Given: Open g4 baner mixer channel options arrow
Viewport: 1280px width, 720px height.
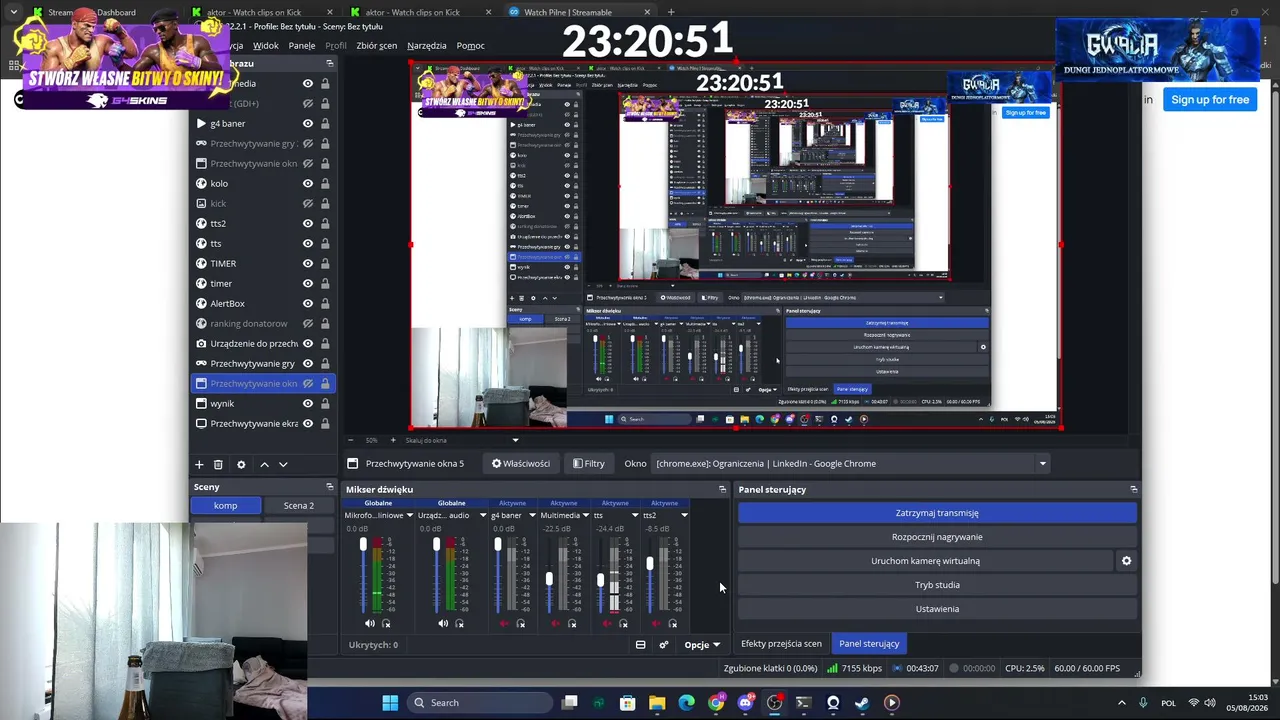Looking at the screenshot, I should pos(532,516).
